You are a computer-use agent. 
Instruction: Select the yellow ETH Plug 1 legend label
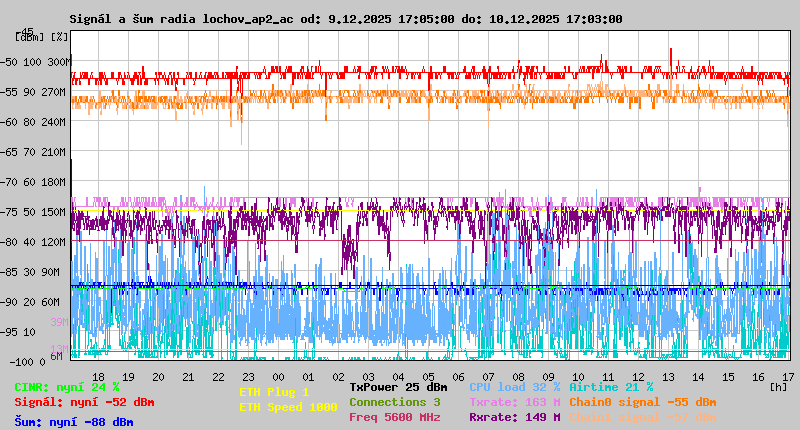[274, 392]
